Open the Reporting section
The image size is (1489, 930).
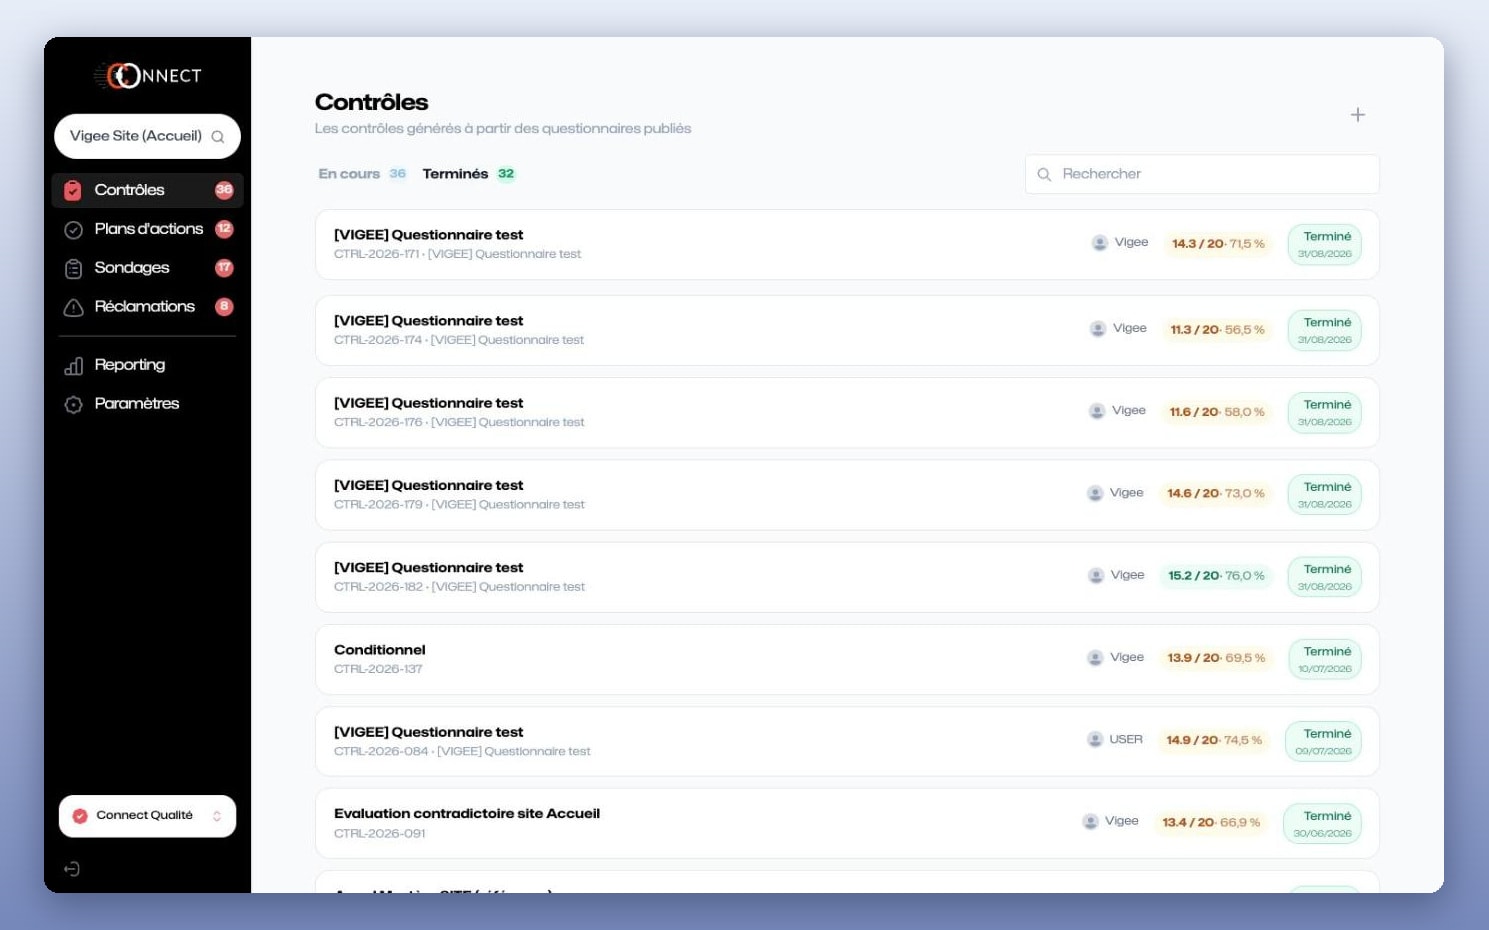click(x=147, y=365)
